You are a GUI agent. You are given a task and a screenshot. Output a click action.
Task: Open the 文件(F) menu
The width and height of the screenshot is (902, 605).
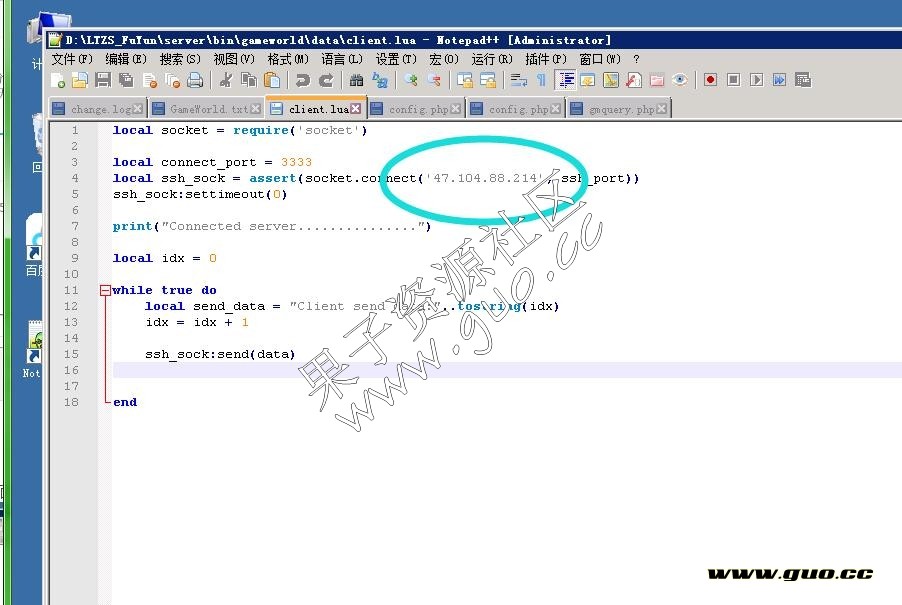click(71, 59)
